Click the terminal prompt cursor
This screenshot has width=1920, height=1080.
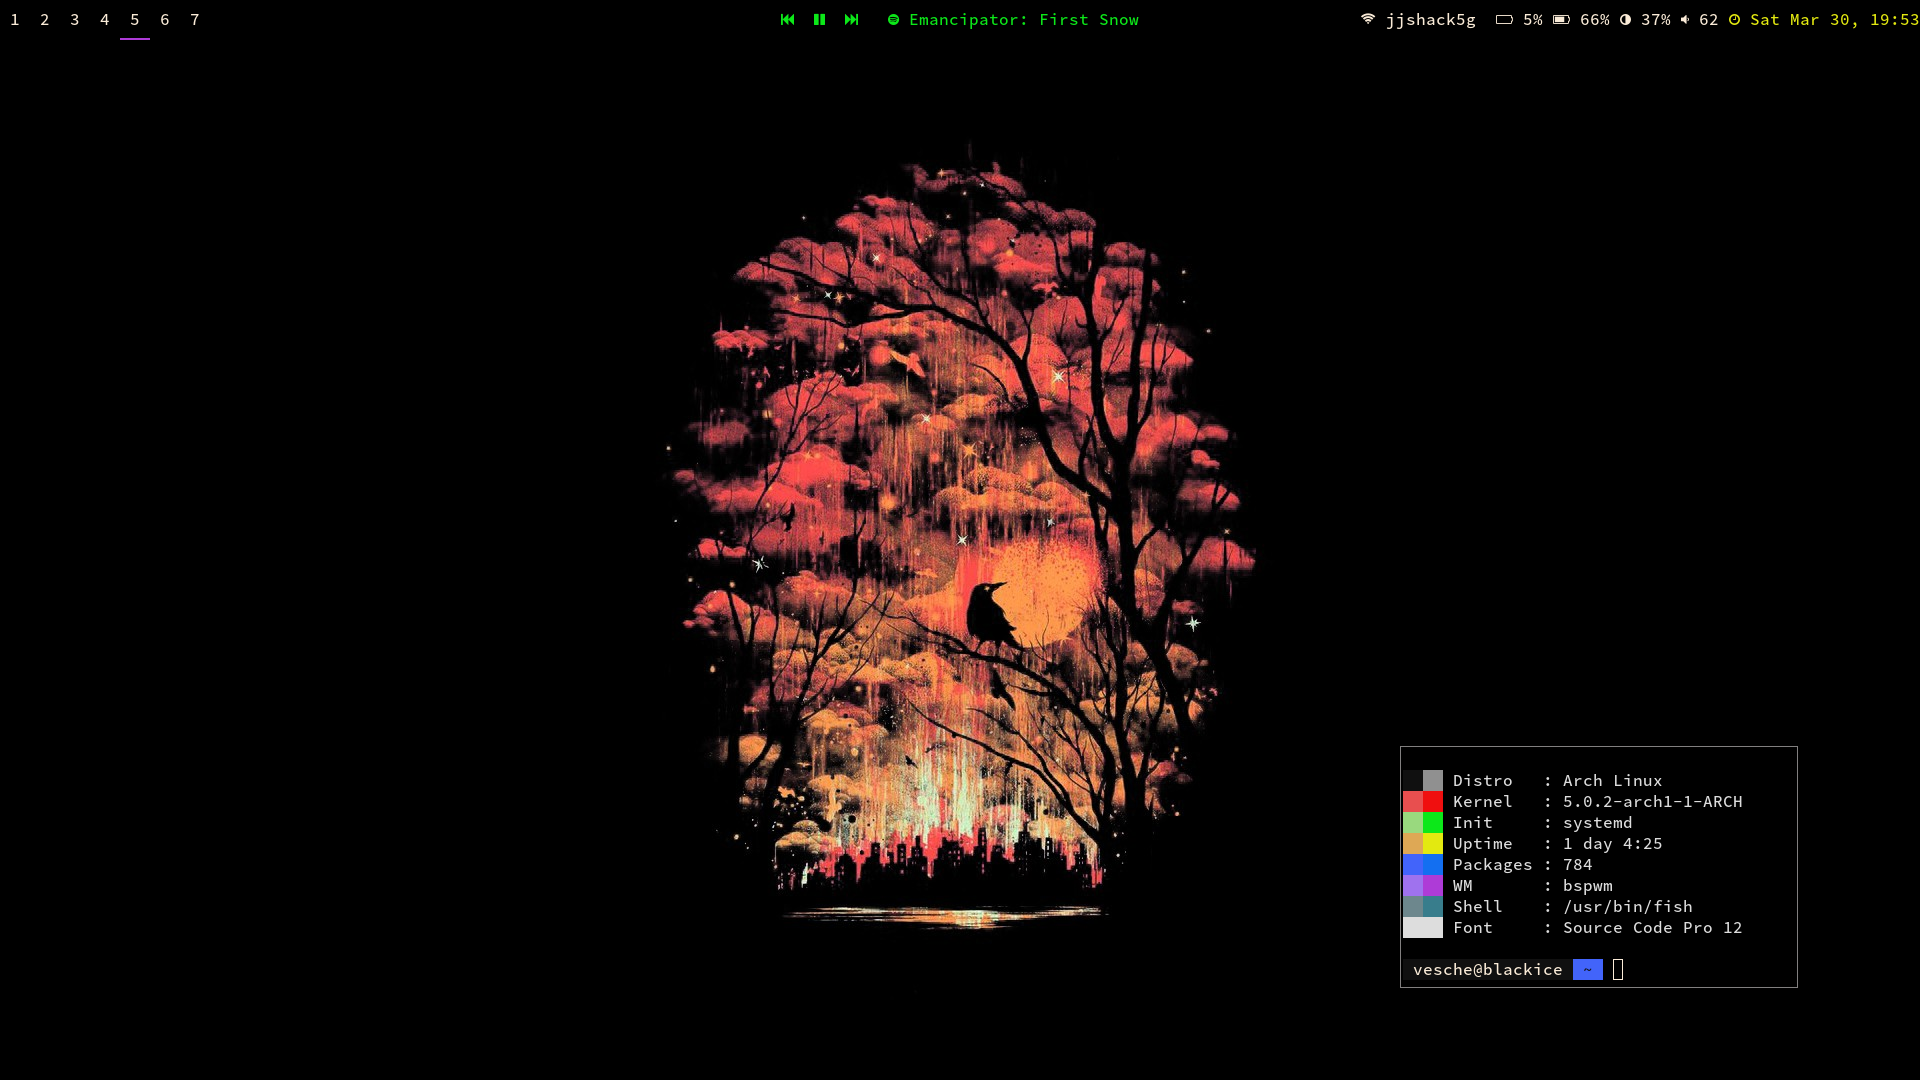[1618, 969]
